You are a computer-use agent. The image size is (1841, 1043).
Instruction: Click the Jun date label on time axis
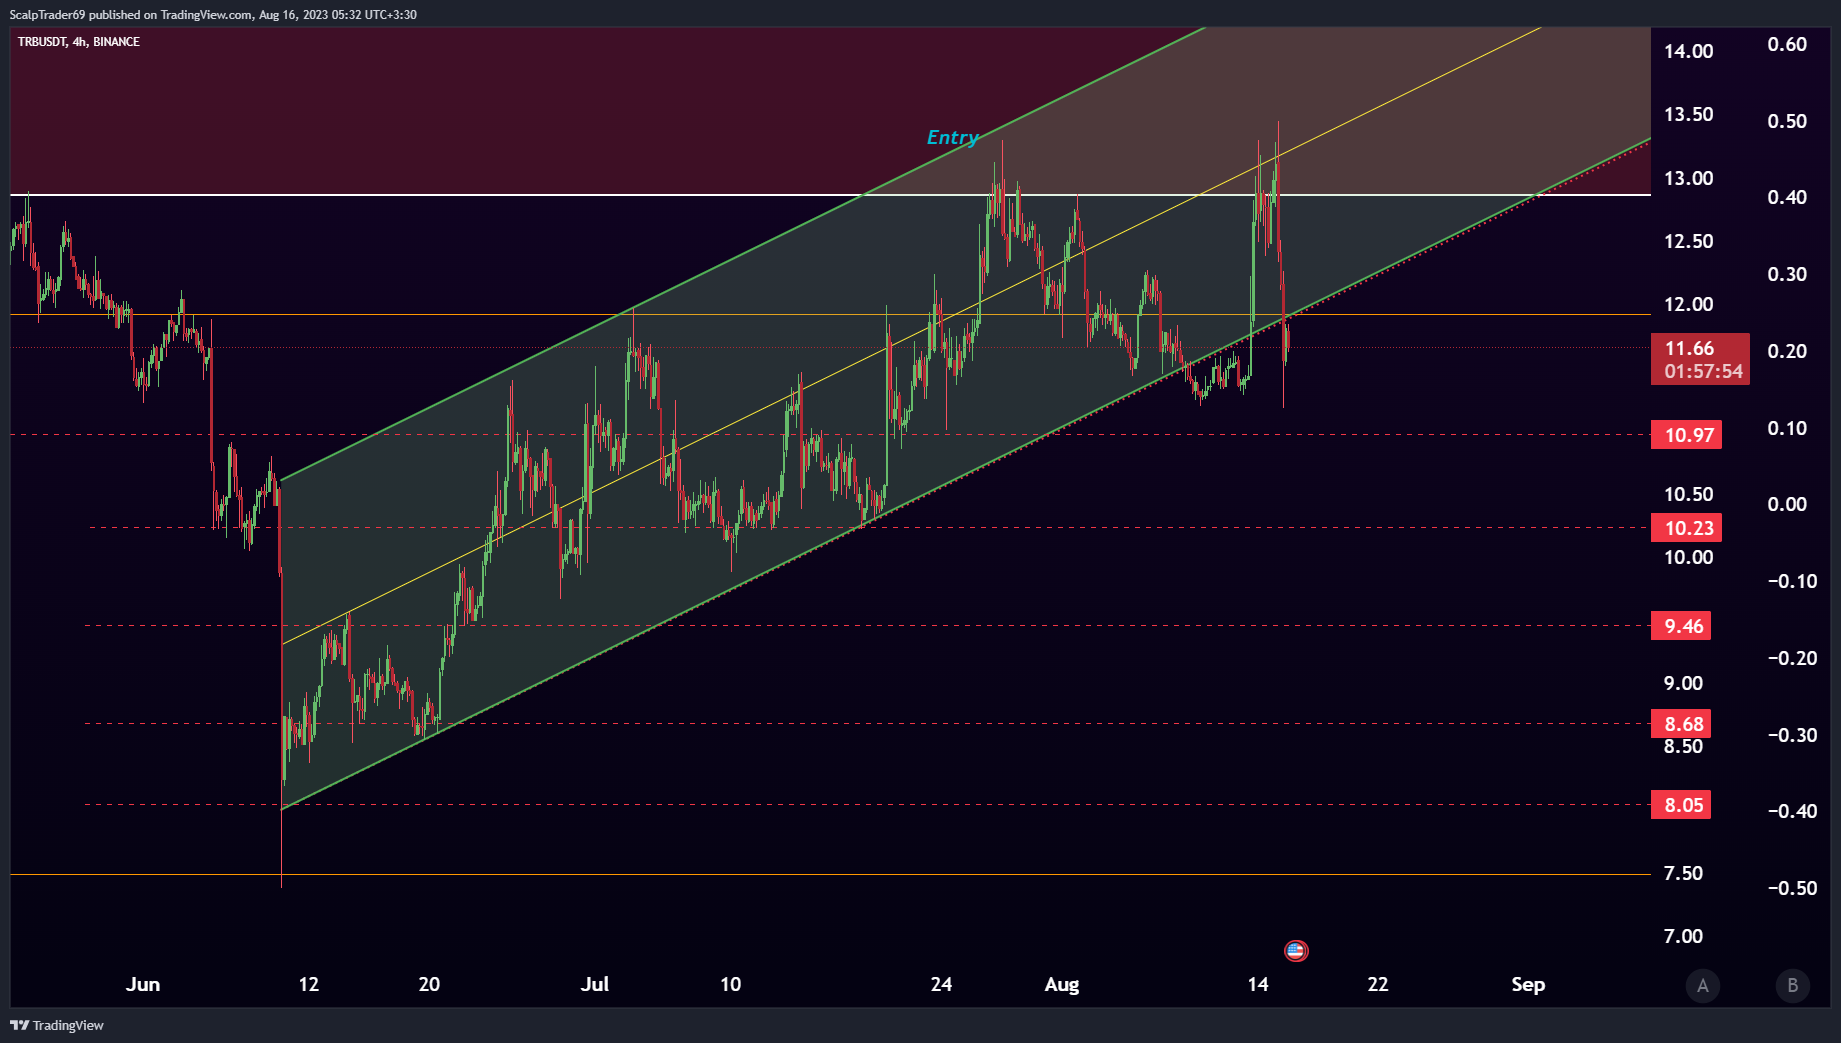(143, 984)
